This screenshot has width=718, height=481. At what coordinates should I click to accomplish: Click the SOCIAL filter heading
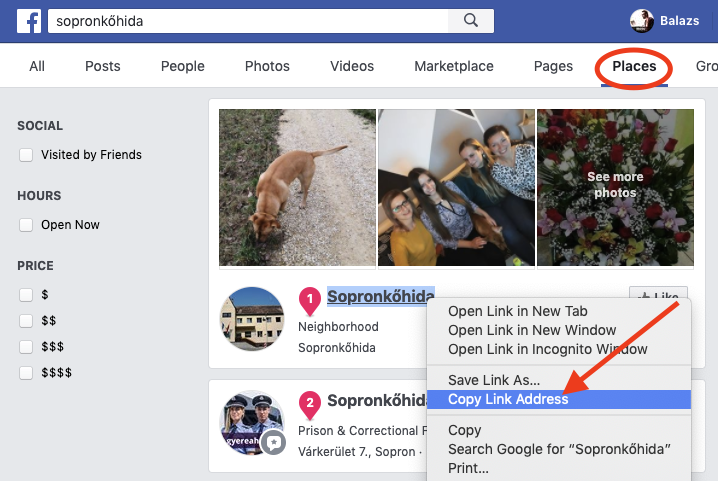coord(40,126)
